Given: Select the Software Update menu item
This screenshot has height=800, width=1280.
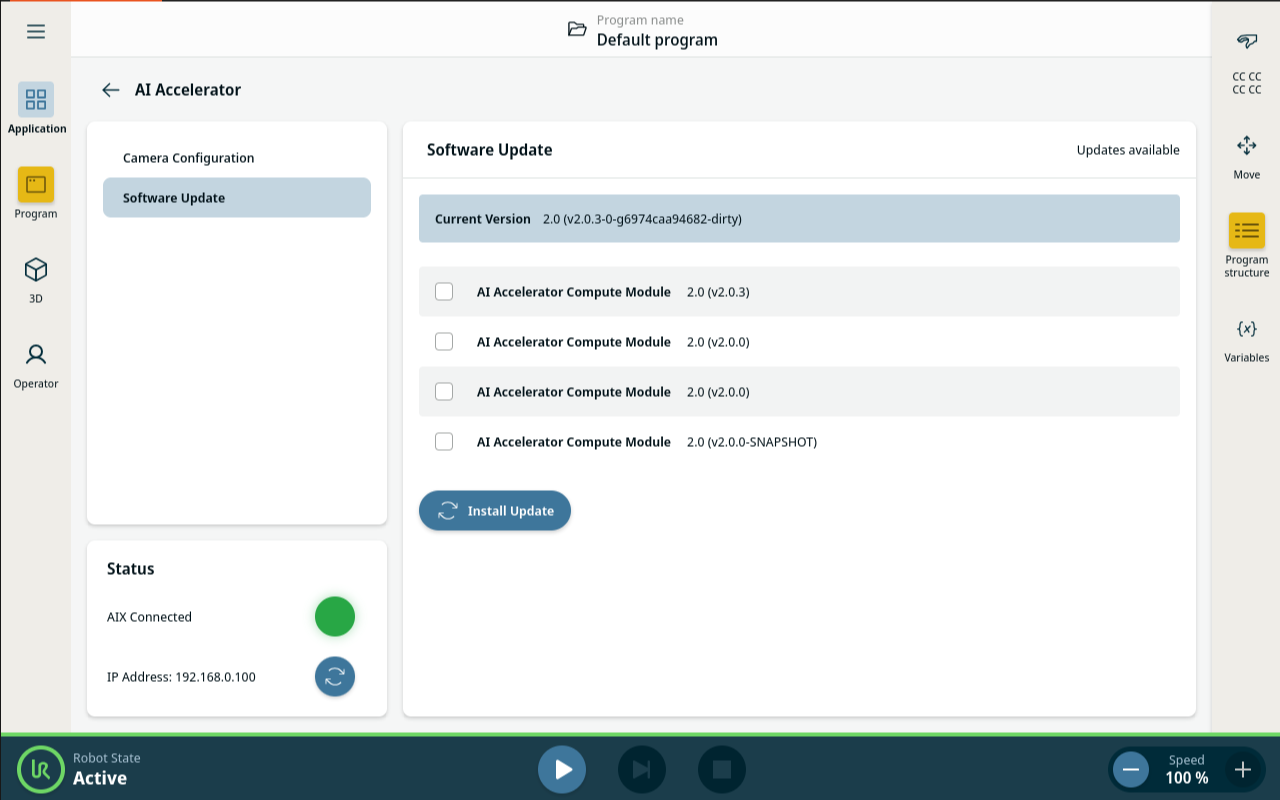Looking at the screenshot, I should pos(237,198).
